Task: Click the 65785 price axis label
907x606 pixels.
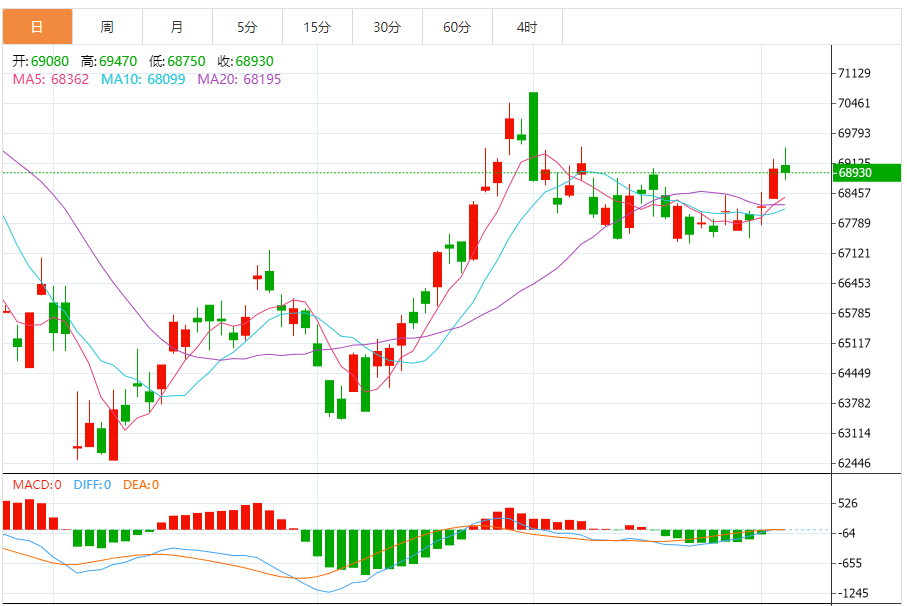Action: tap(854, 313)
